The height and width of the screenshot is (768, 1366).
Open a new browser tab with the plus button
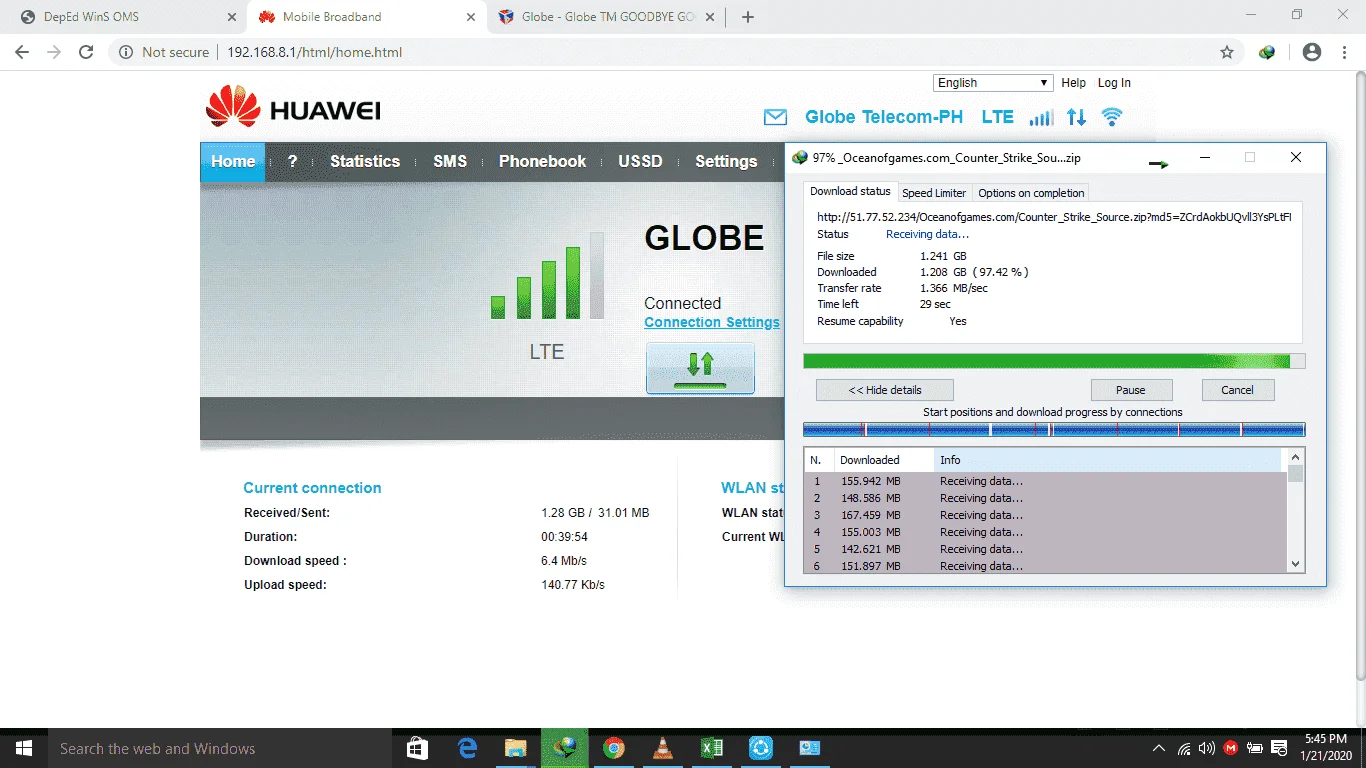click(748, 17)
